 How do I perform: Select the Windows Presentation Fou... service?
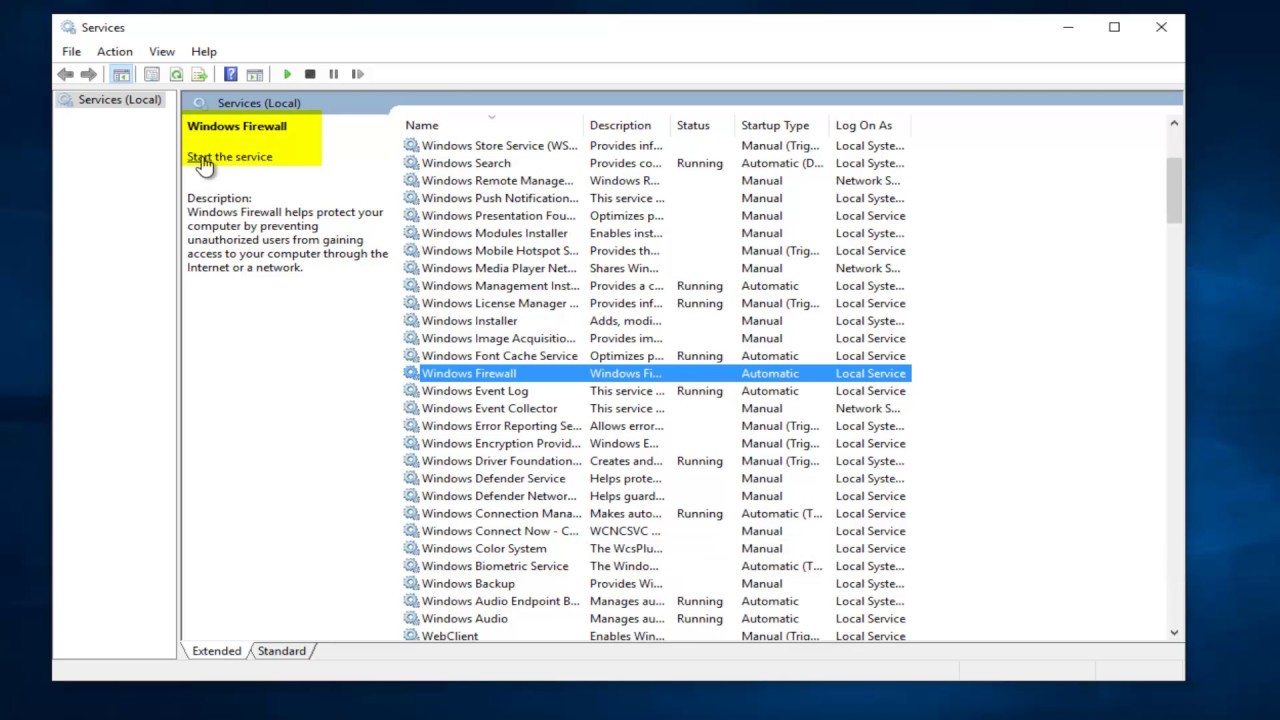[x=656, y=216]
